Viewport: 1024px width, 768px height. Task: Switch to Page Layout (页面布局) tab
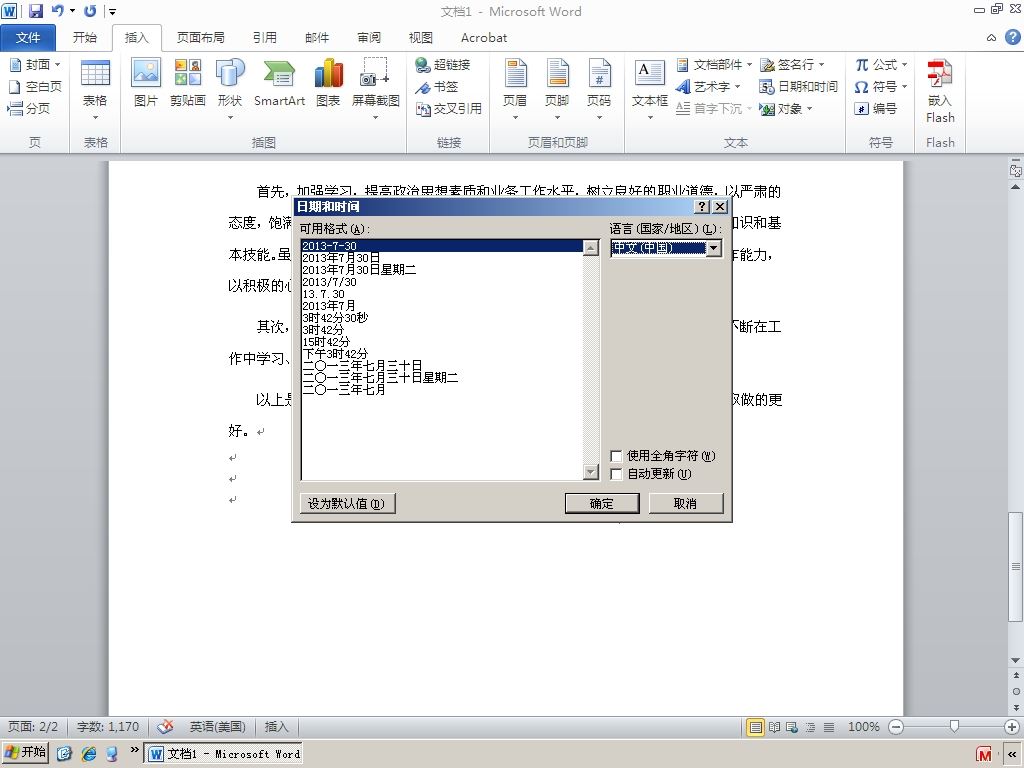[x=200, y=38]
